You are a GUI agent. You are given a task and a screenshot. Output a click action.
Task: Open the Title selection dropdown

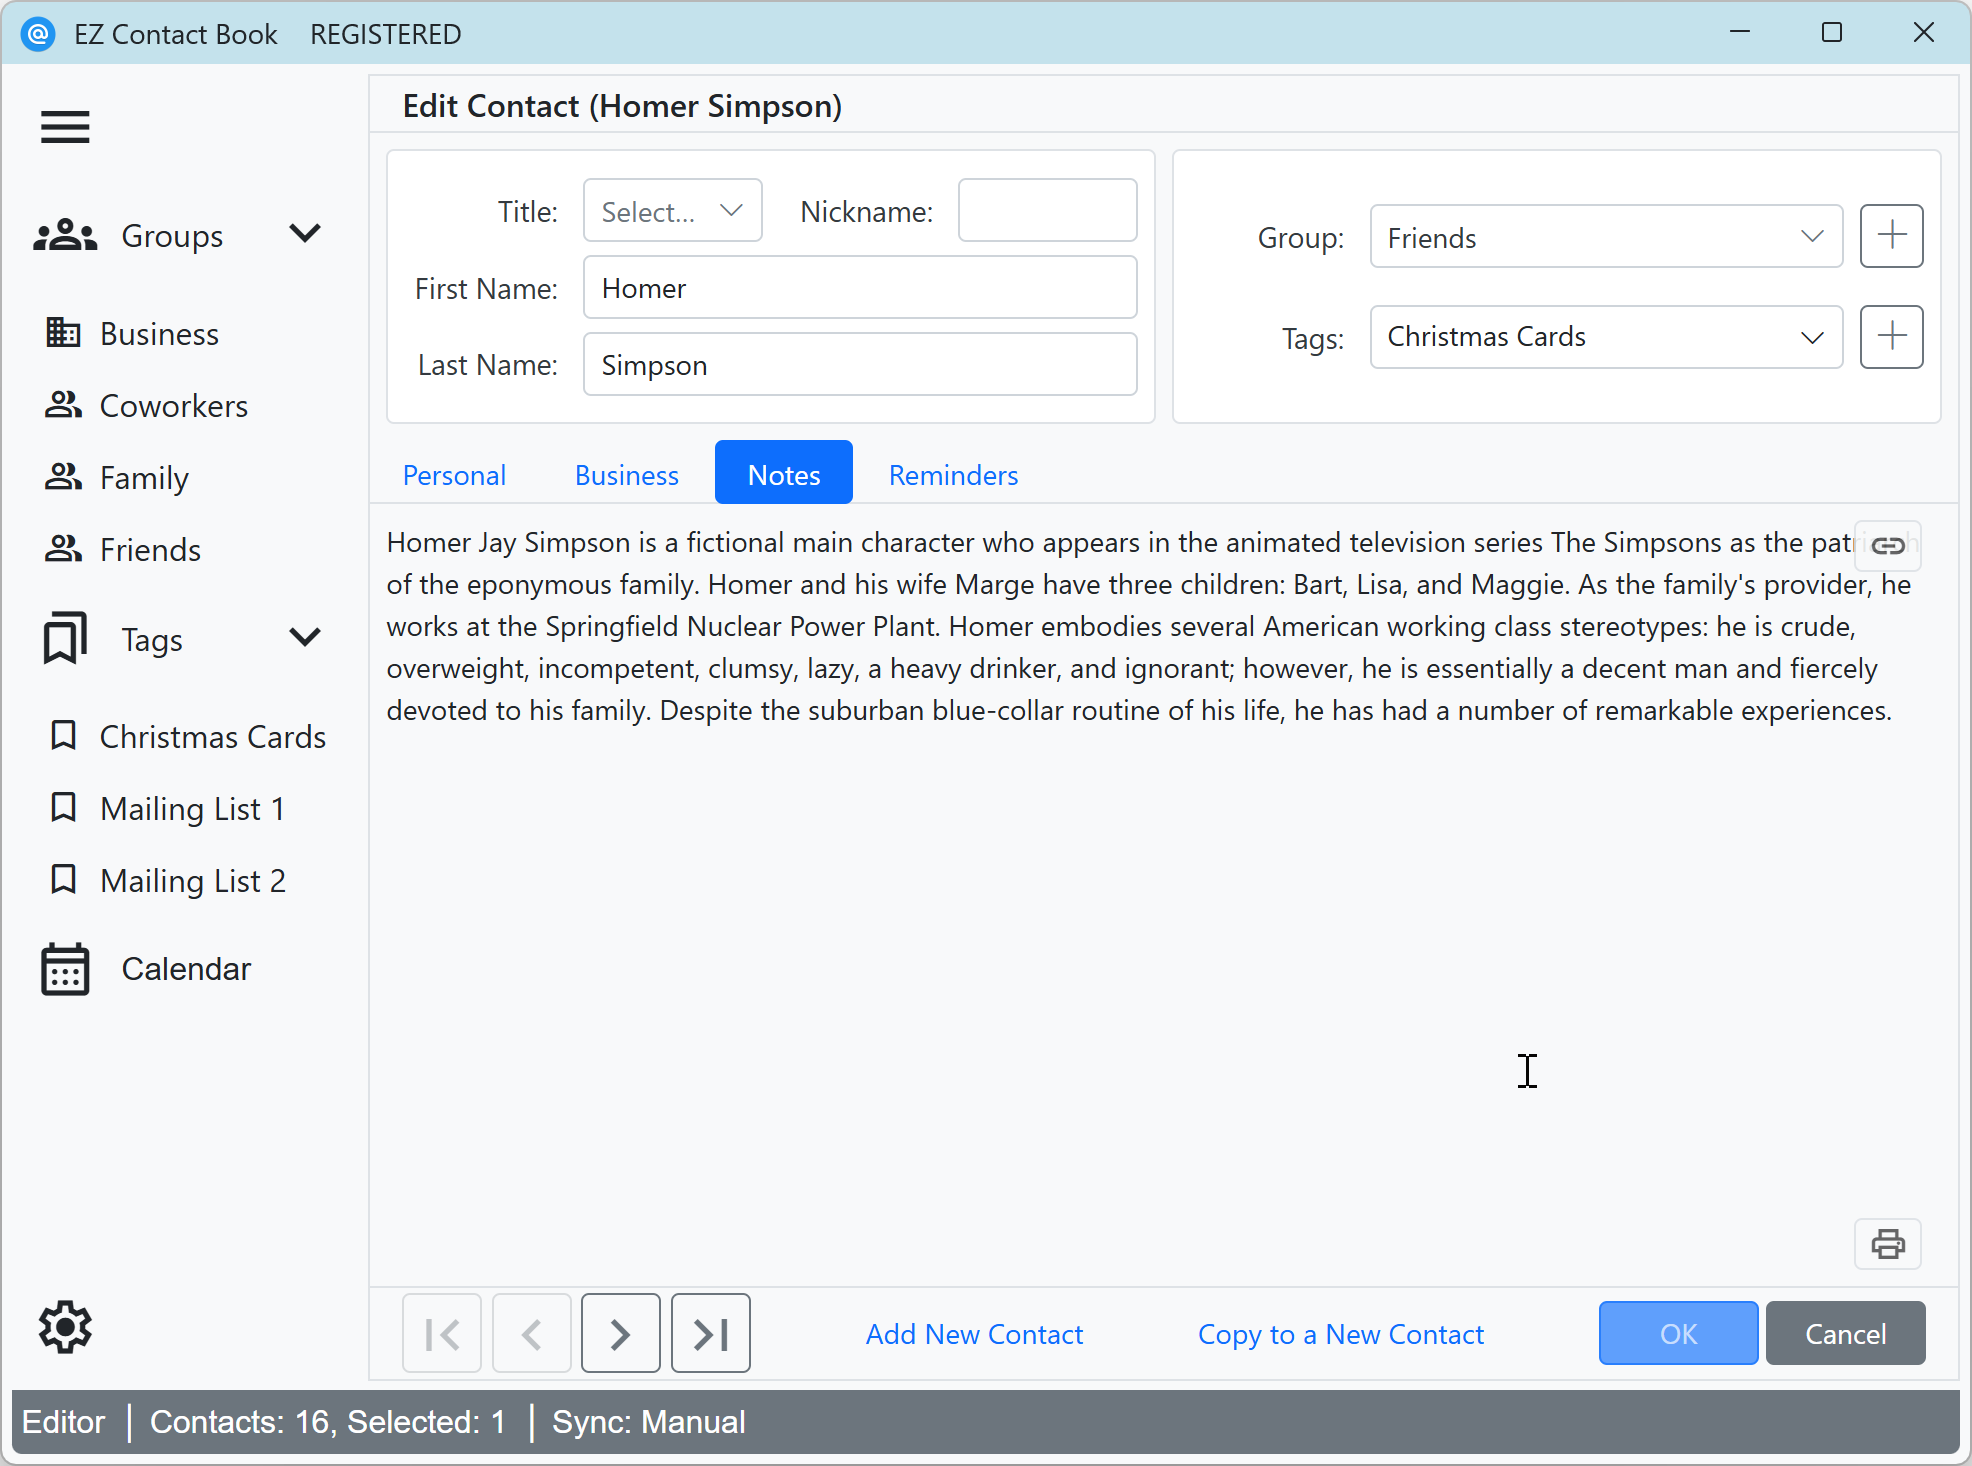coord(671,210)
